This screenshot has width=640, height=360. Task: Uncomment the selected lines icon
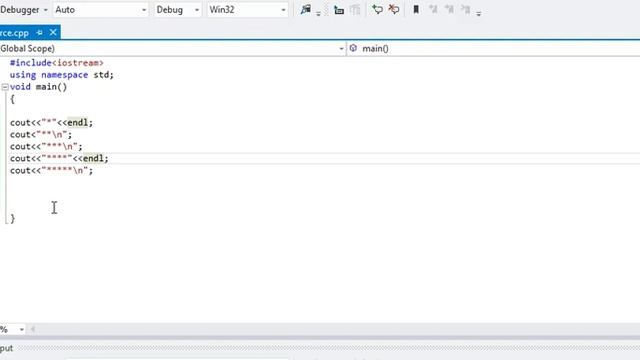394,9
